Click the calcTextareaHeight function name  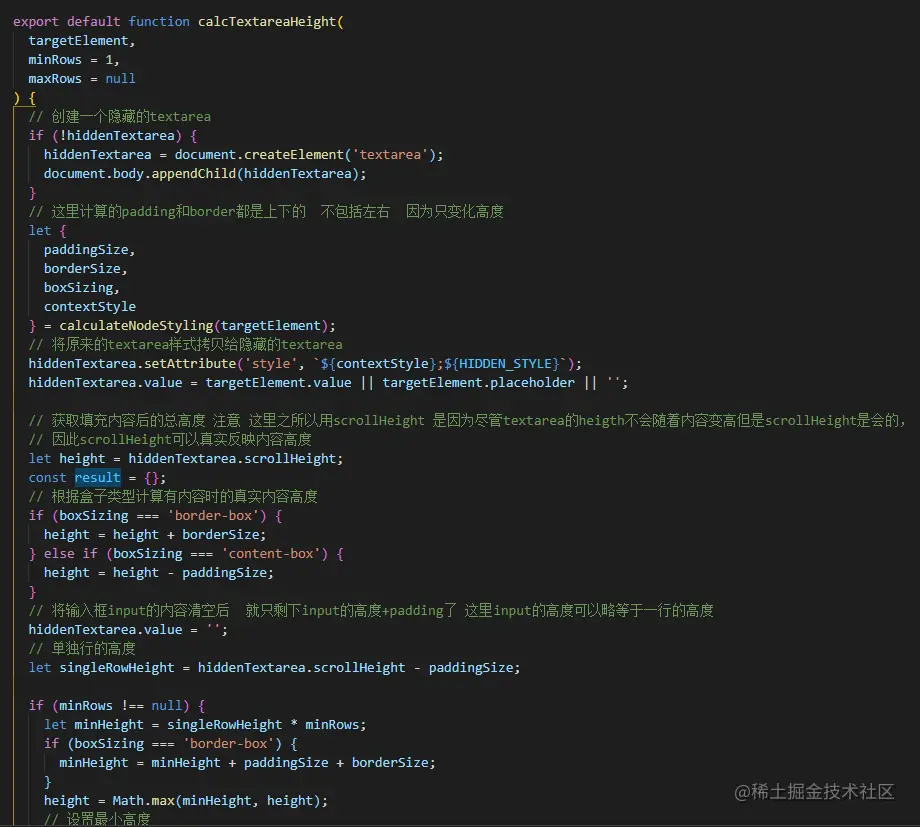tap(268, 22)
